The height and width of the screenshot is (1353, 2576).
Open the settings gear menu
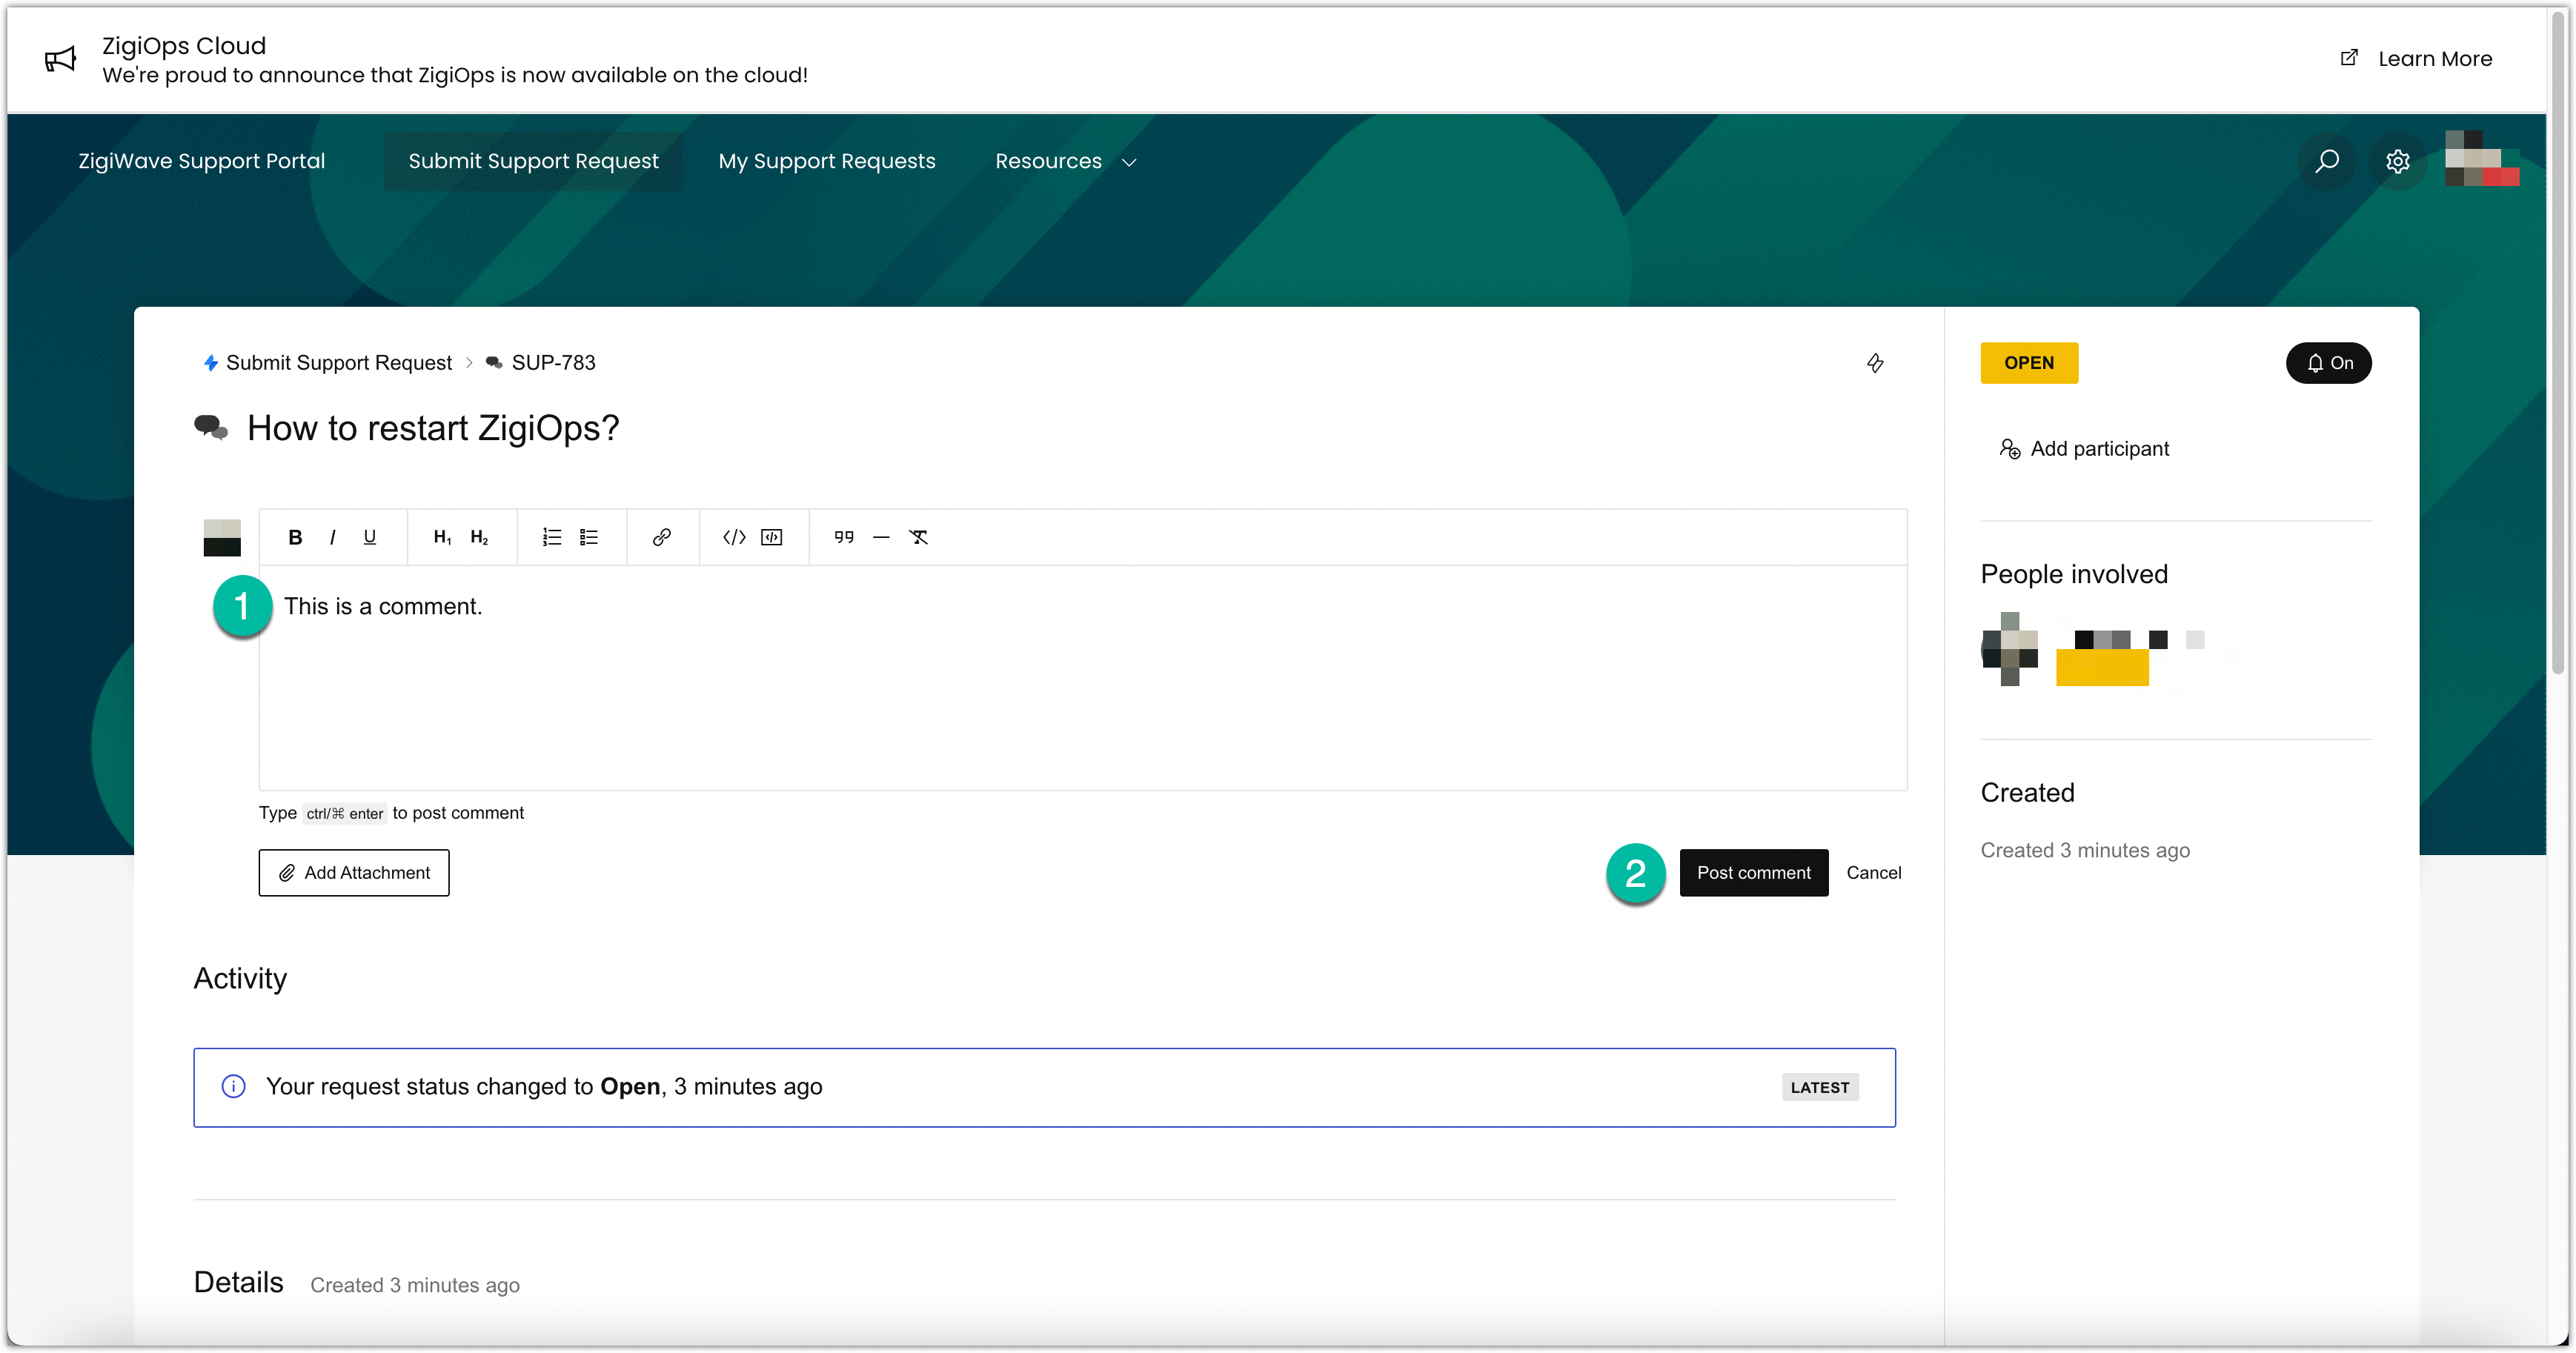click(x=2397, y=161)
